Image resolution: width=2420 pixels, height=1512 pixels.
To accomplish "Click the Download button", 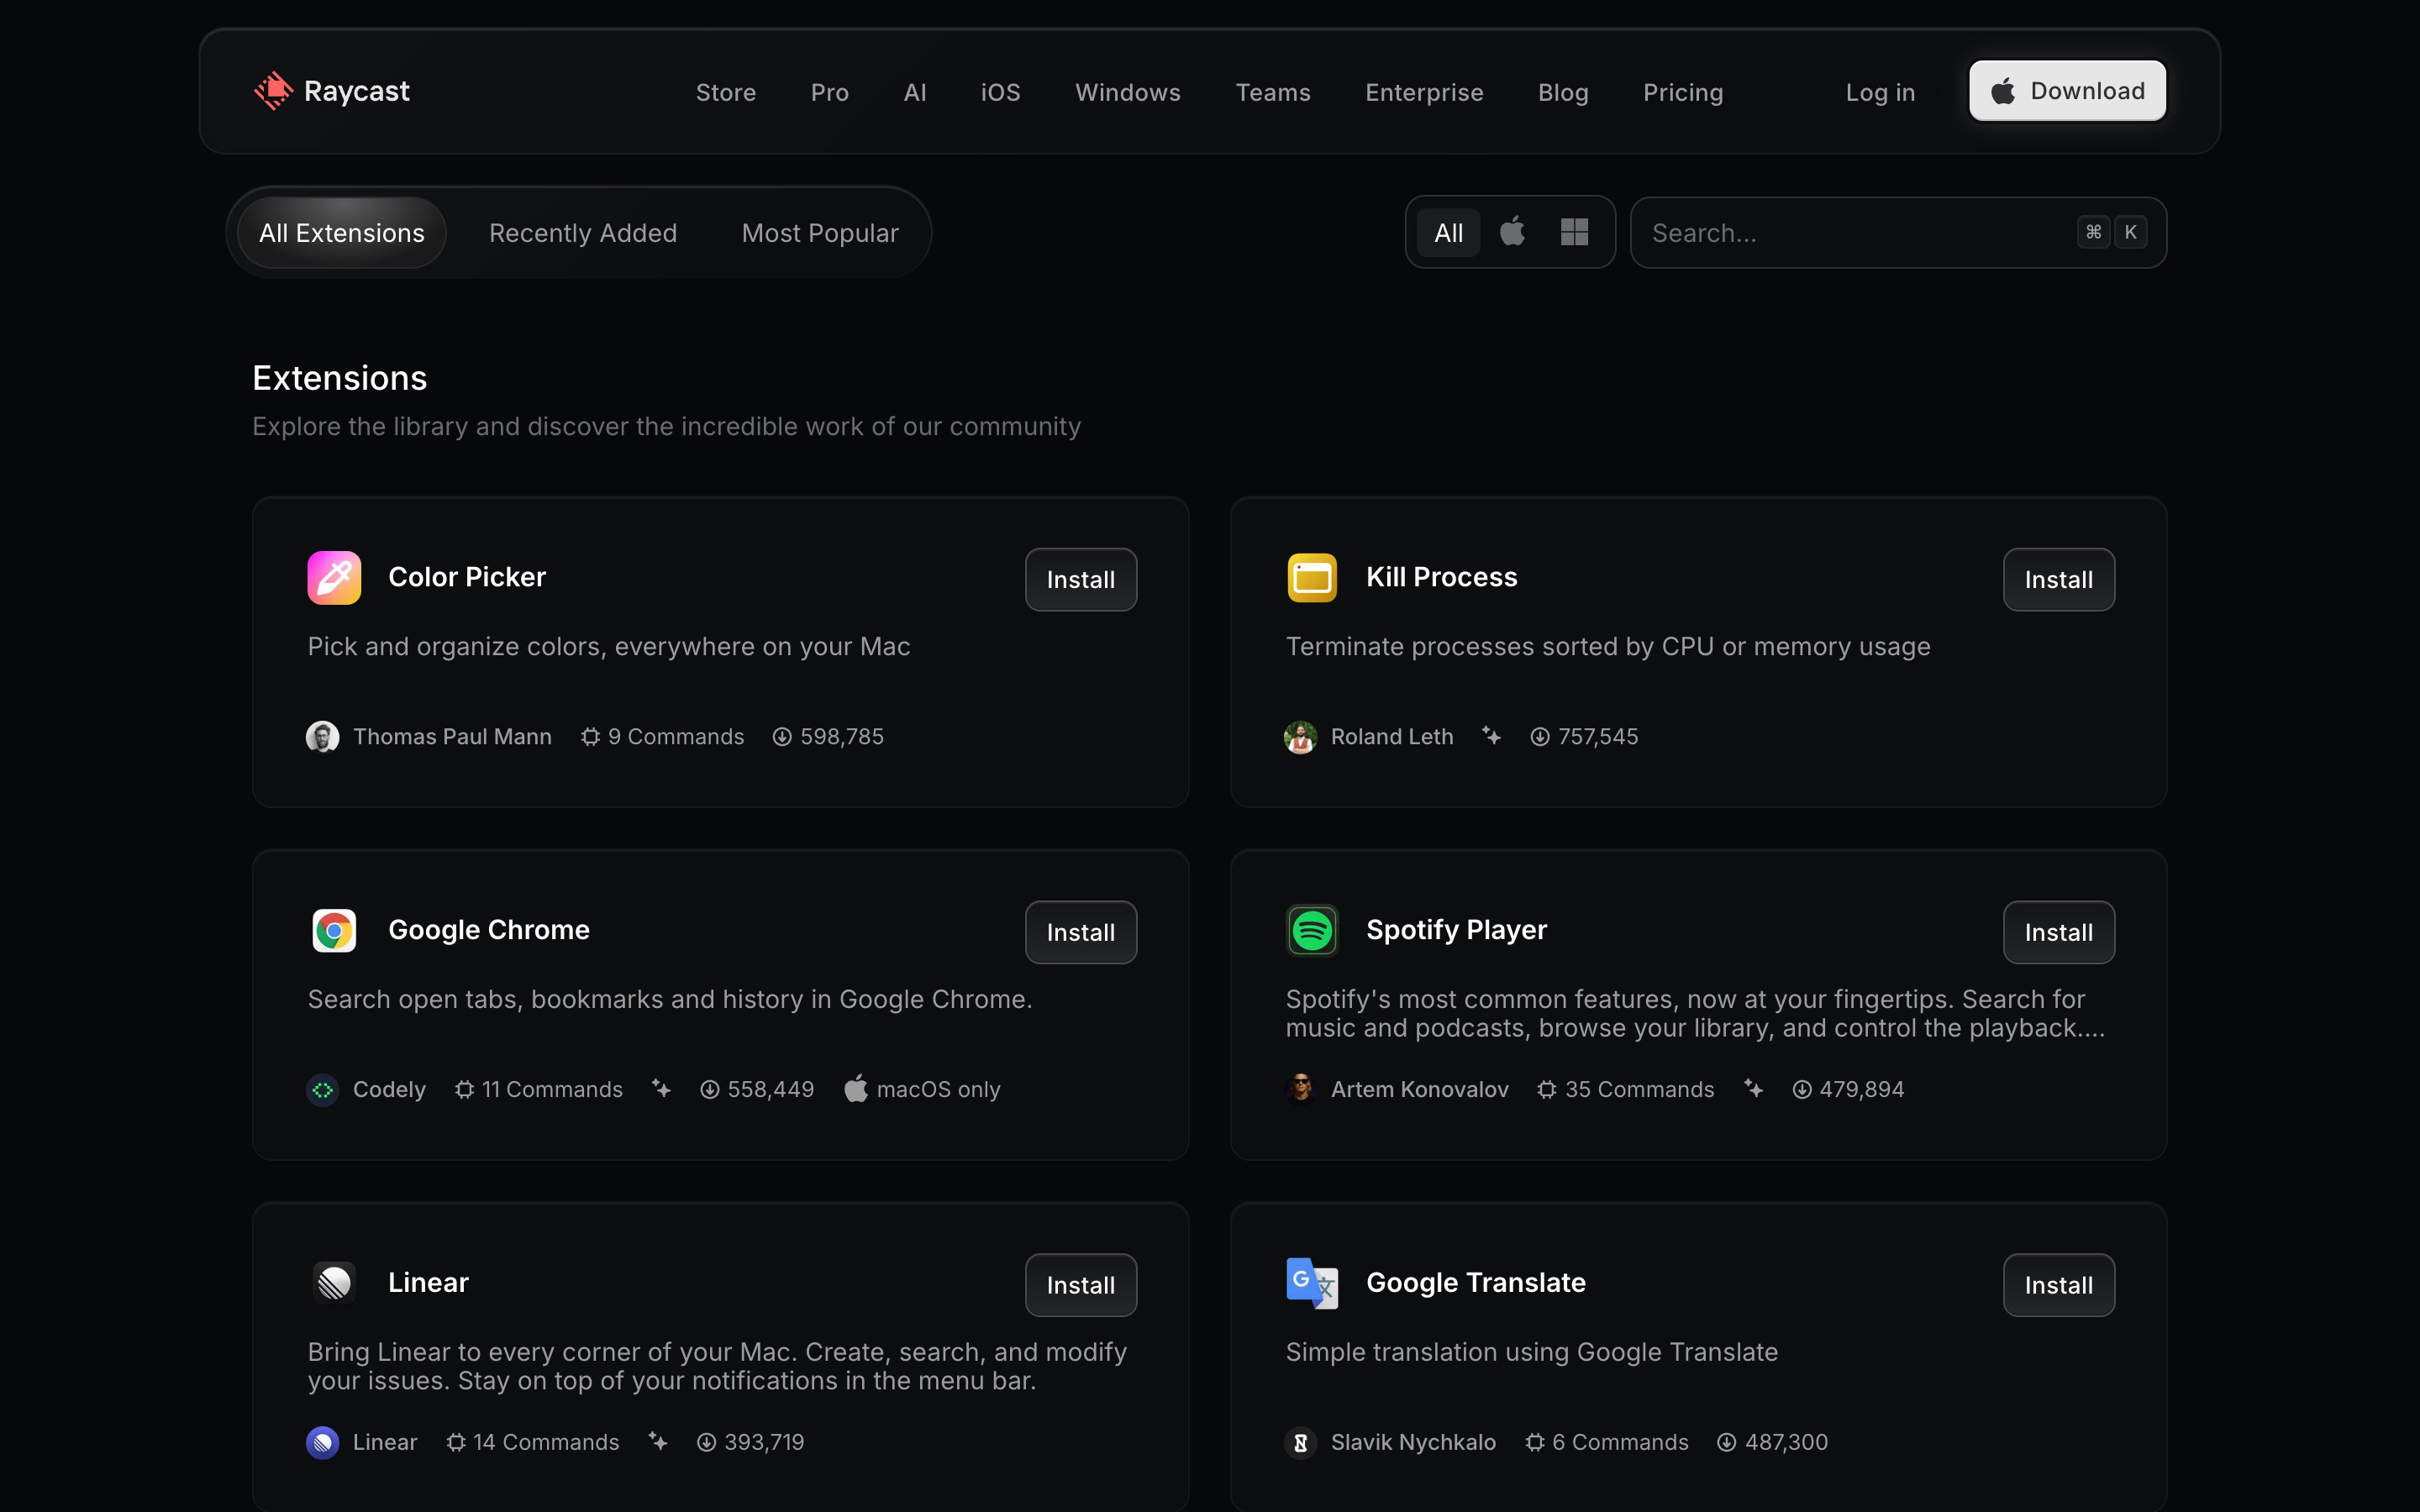I will pos(2067,91).
